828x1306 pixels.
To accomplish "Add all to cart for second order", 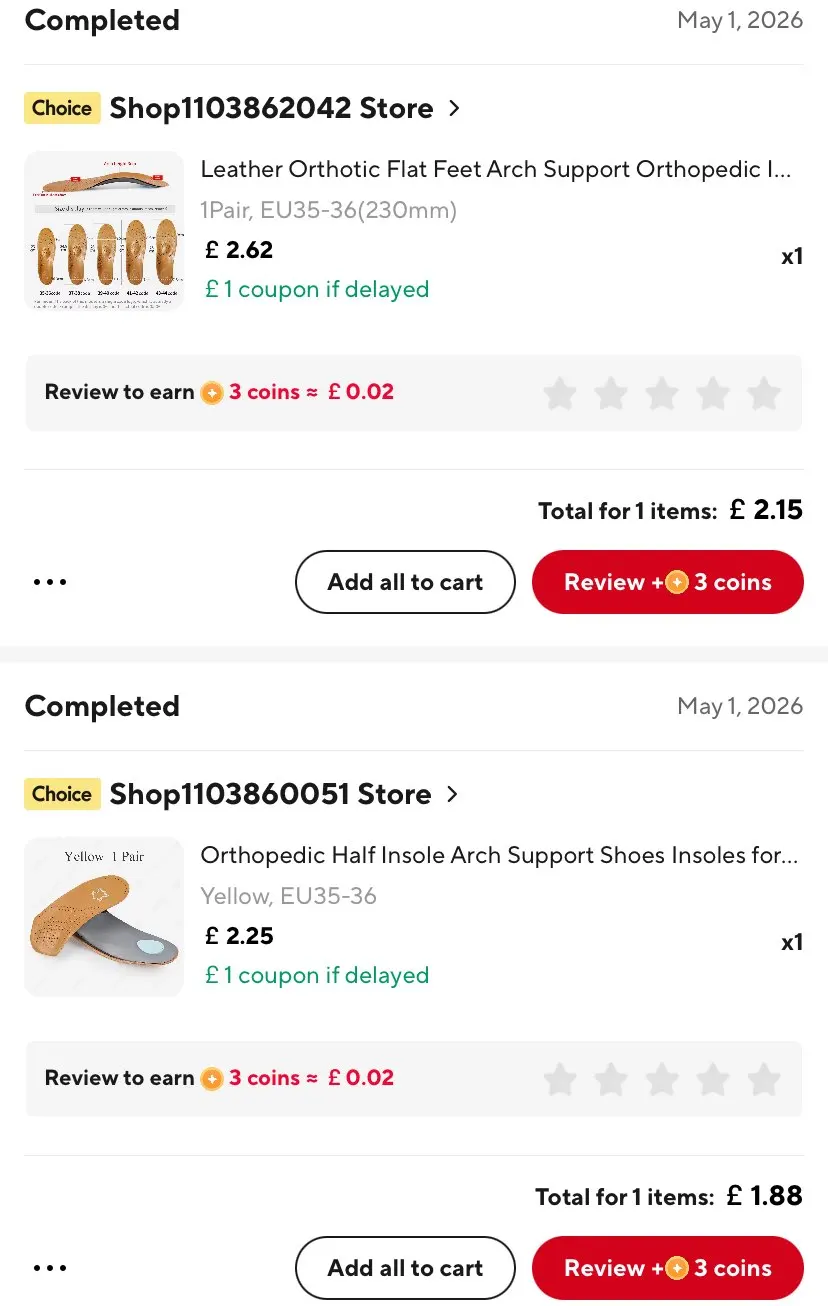I will tap(405, 1268).
